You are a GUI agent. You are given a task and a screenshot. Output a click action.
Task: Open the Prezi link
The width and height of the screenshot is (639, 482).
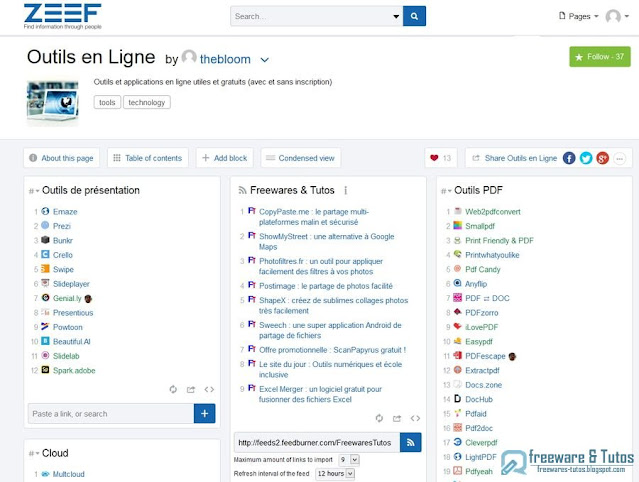(x=62, y=226)
